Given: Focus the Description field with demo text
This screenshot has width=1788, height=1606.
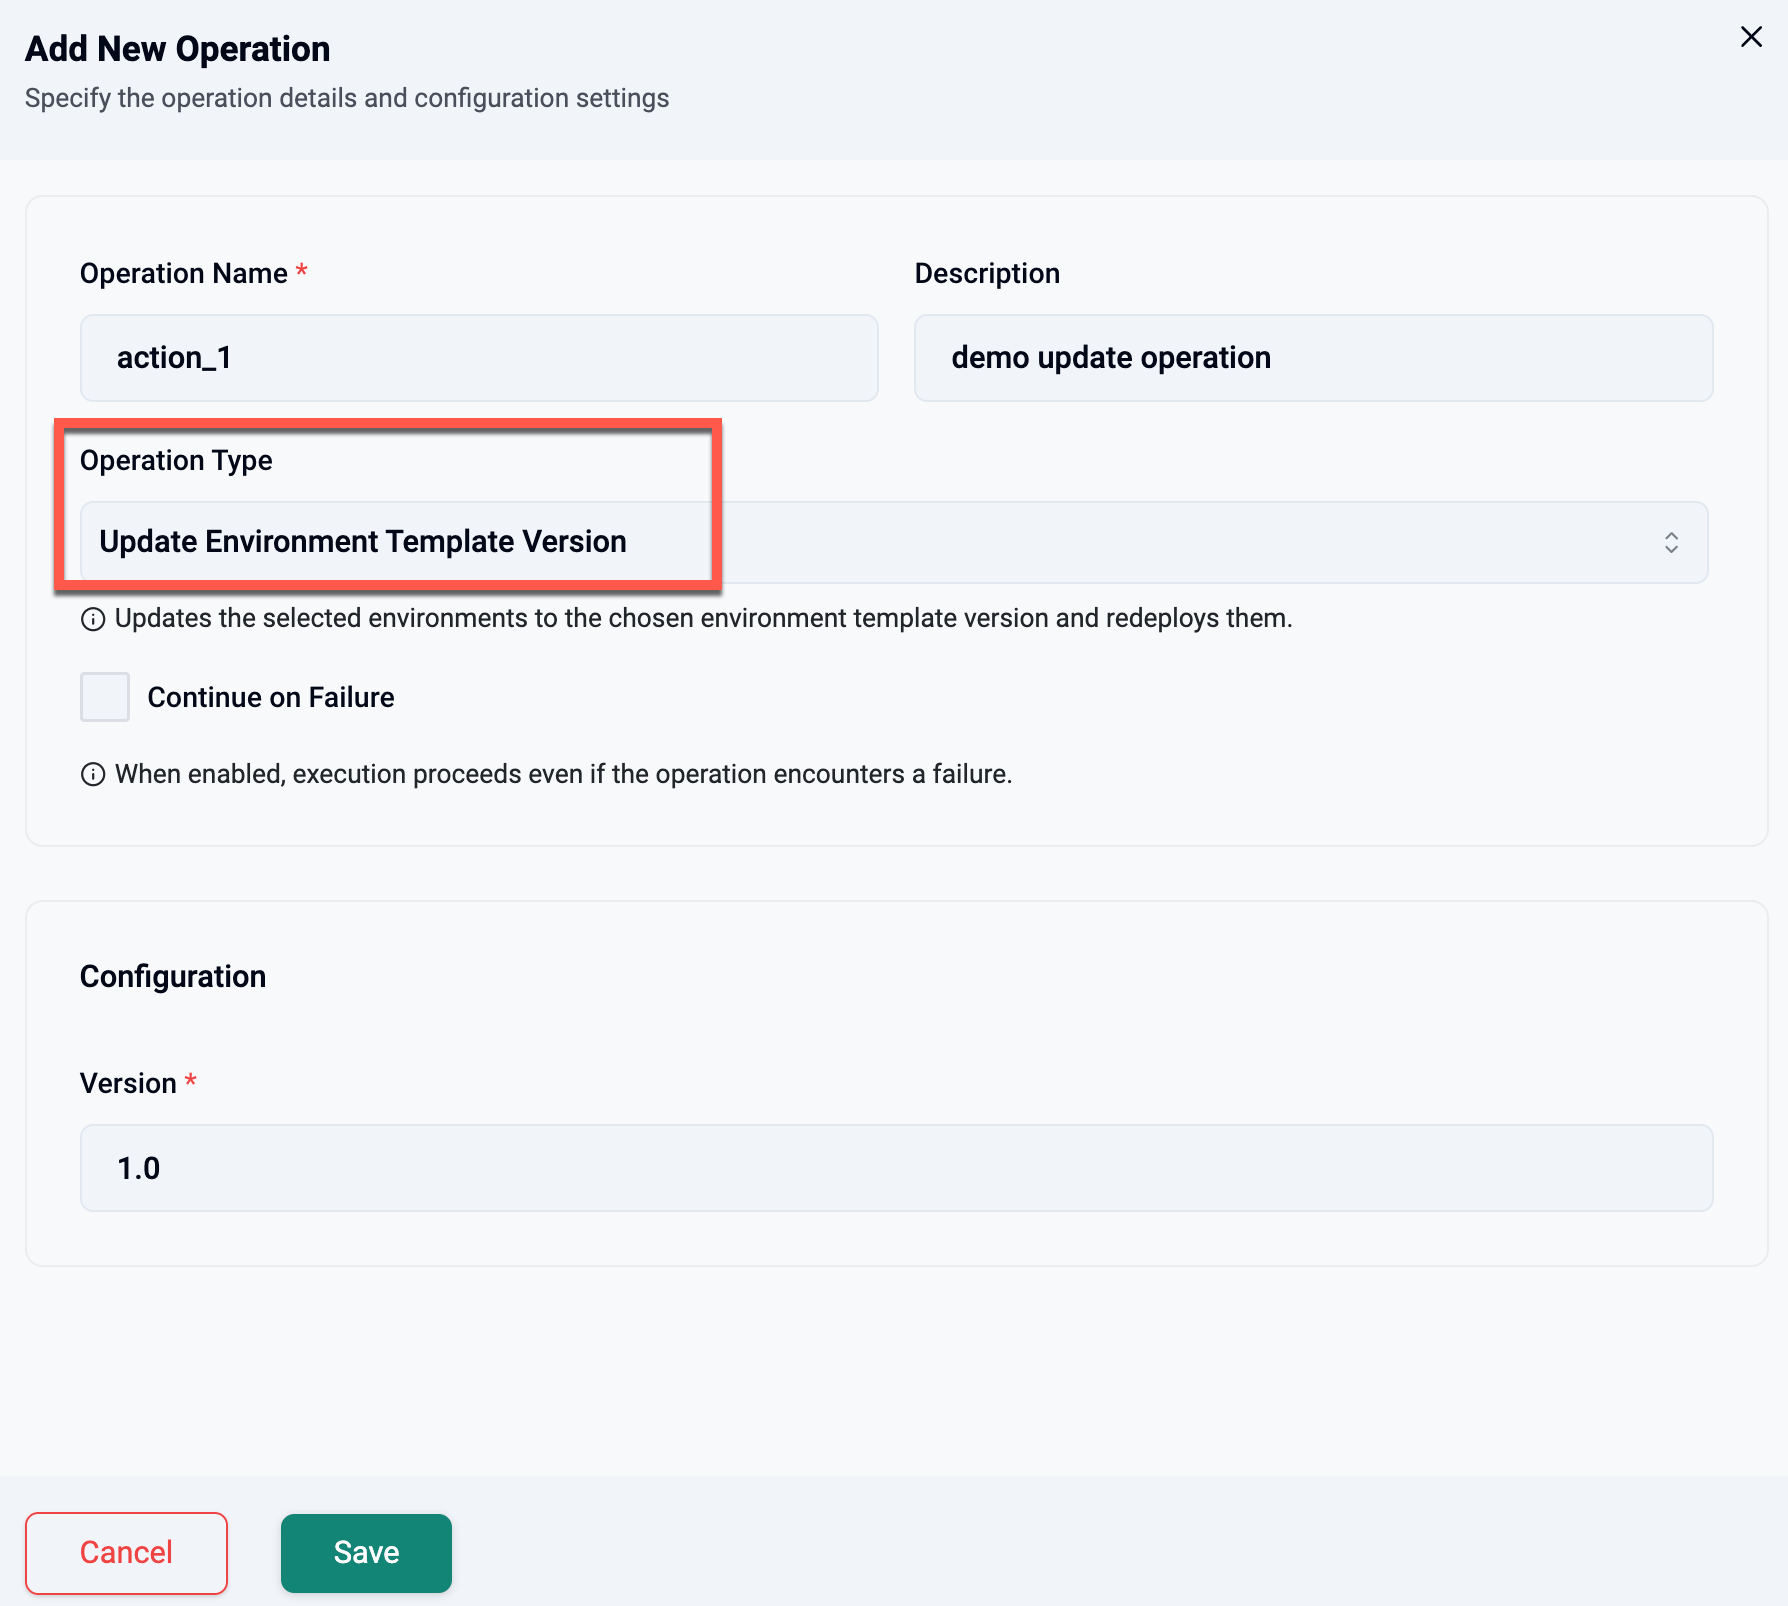Looking at the screenshot, I should pos(1313,358).
